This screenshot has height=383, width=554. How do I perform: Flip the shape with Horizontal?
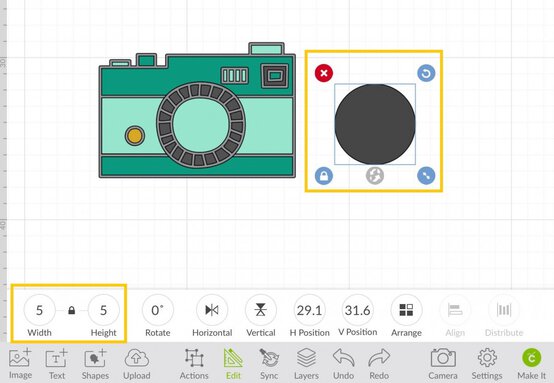212,310
